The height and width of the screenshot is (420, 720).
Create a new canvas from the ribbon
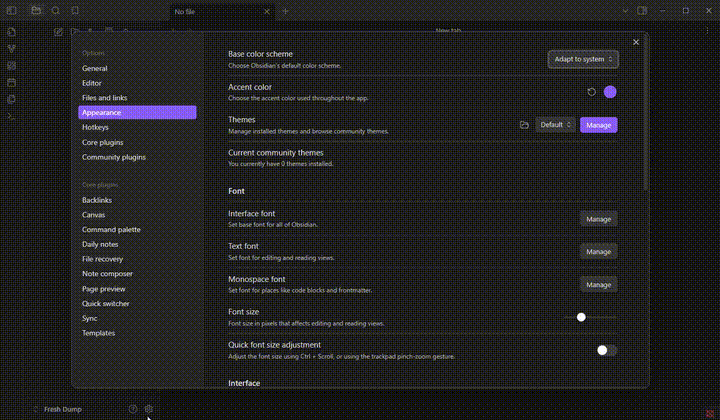11,66
